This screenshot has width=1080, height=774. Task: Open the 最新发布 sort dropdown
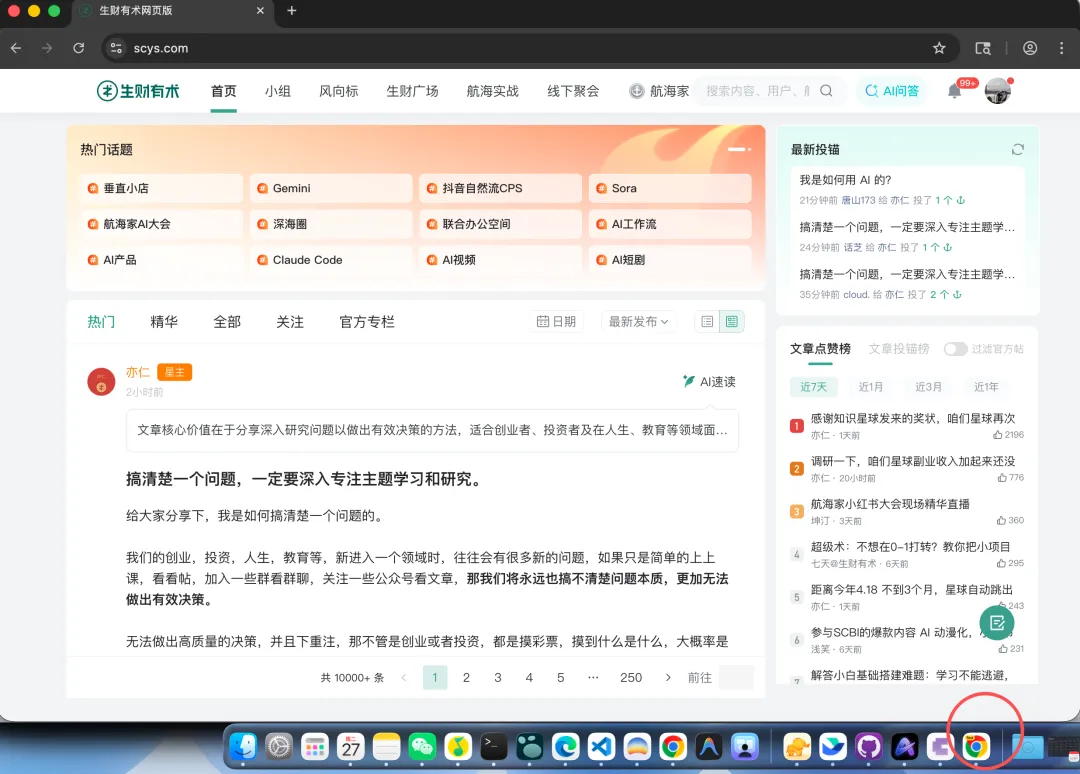(637, 321)
